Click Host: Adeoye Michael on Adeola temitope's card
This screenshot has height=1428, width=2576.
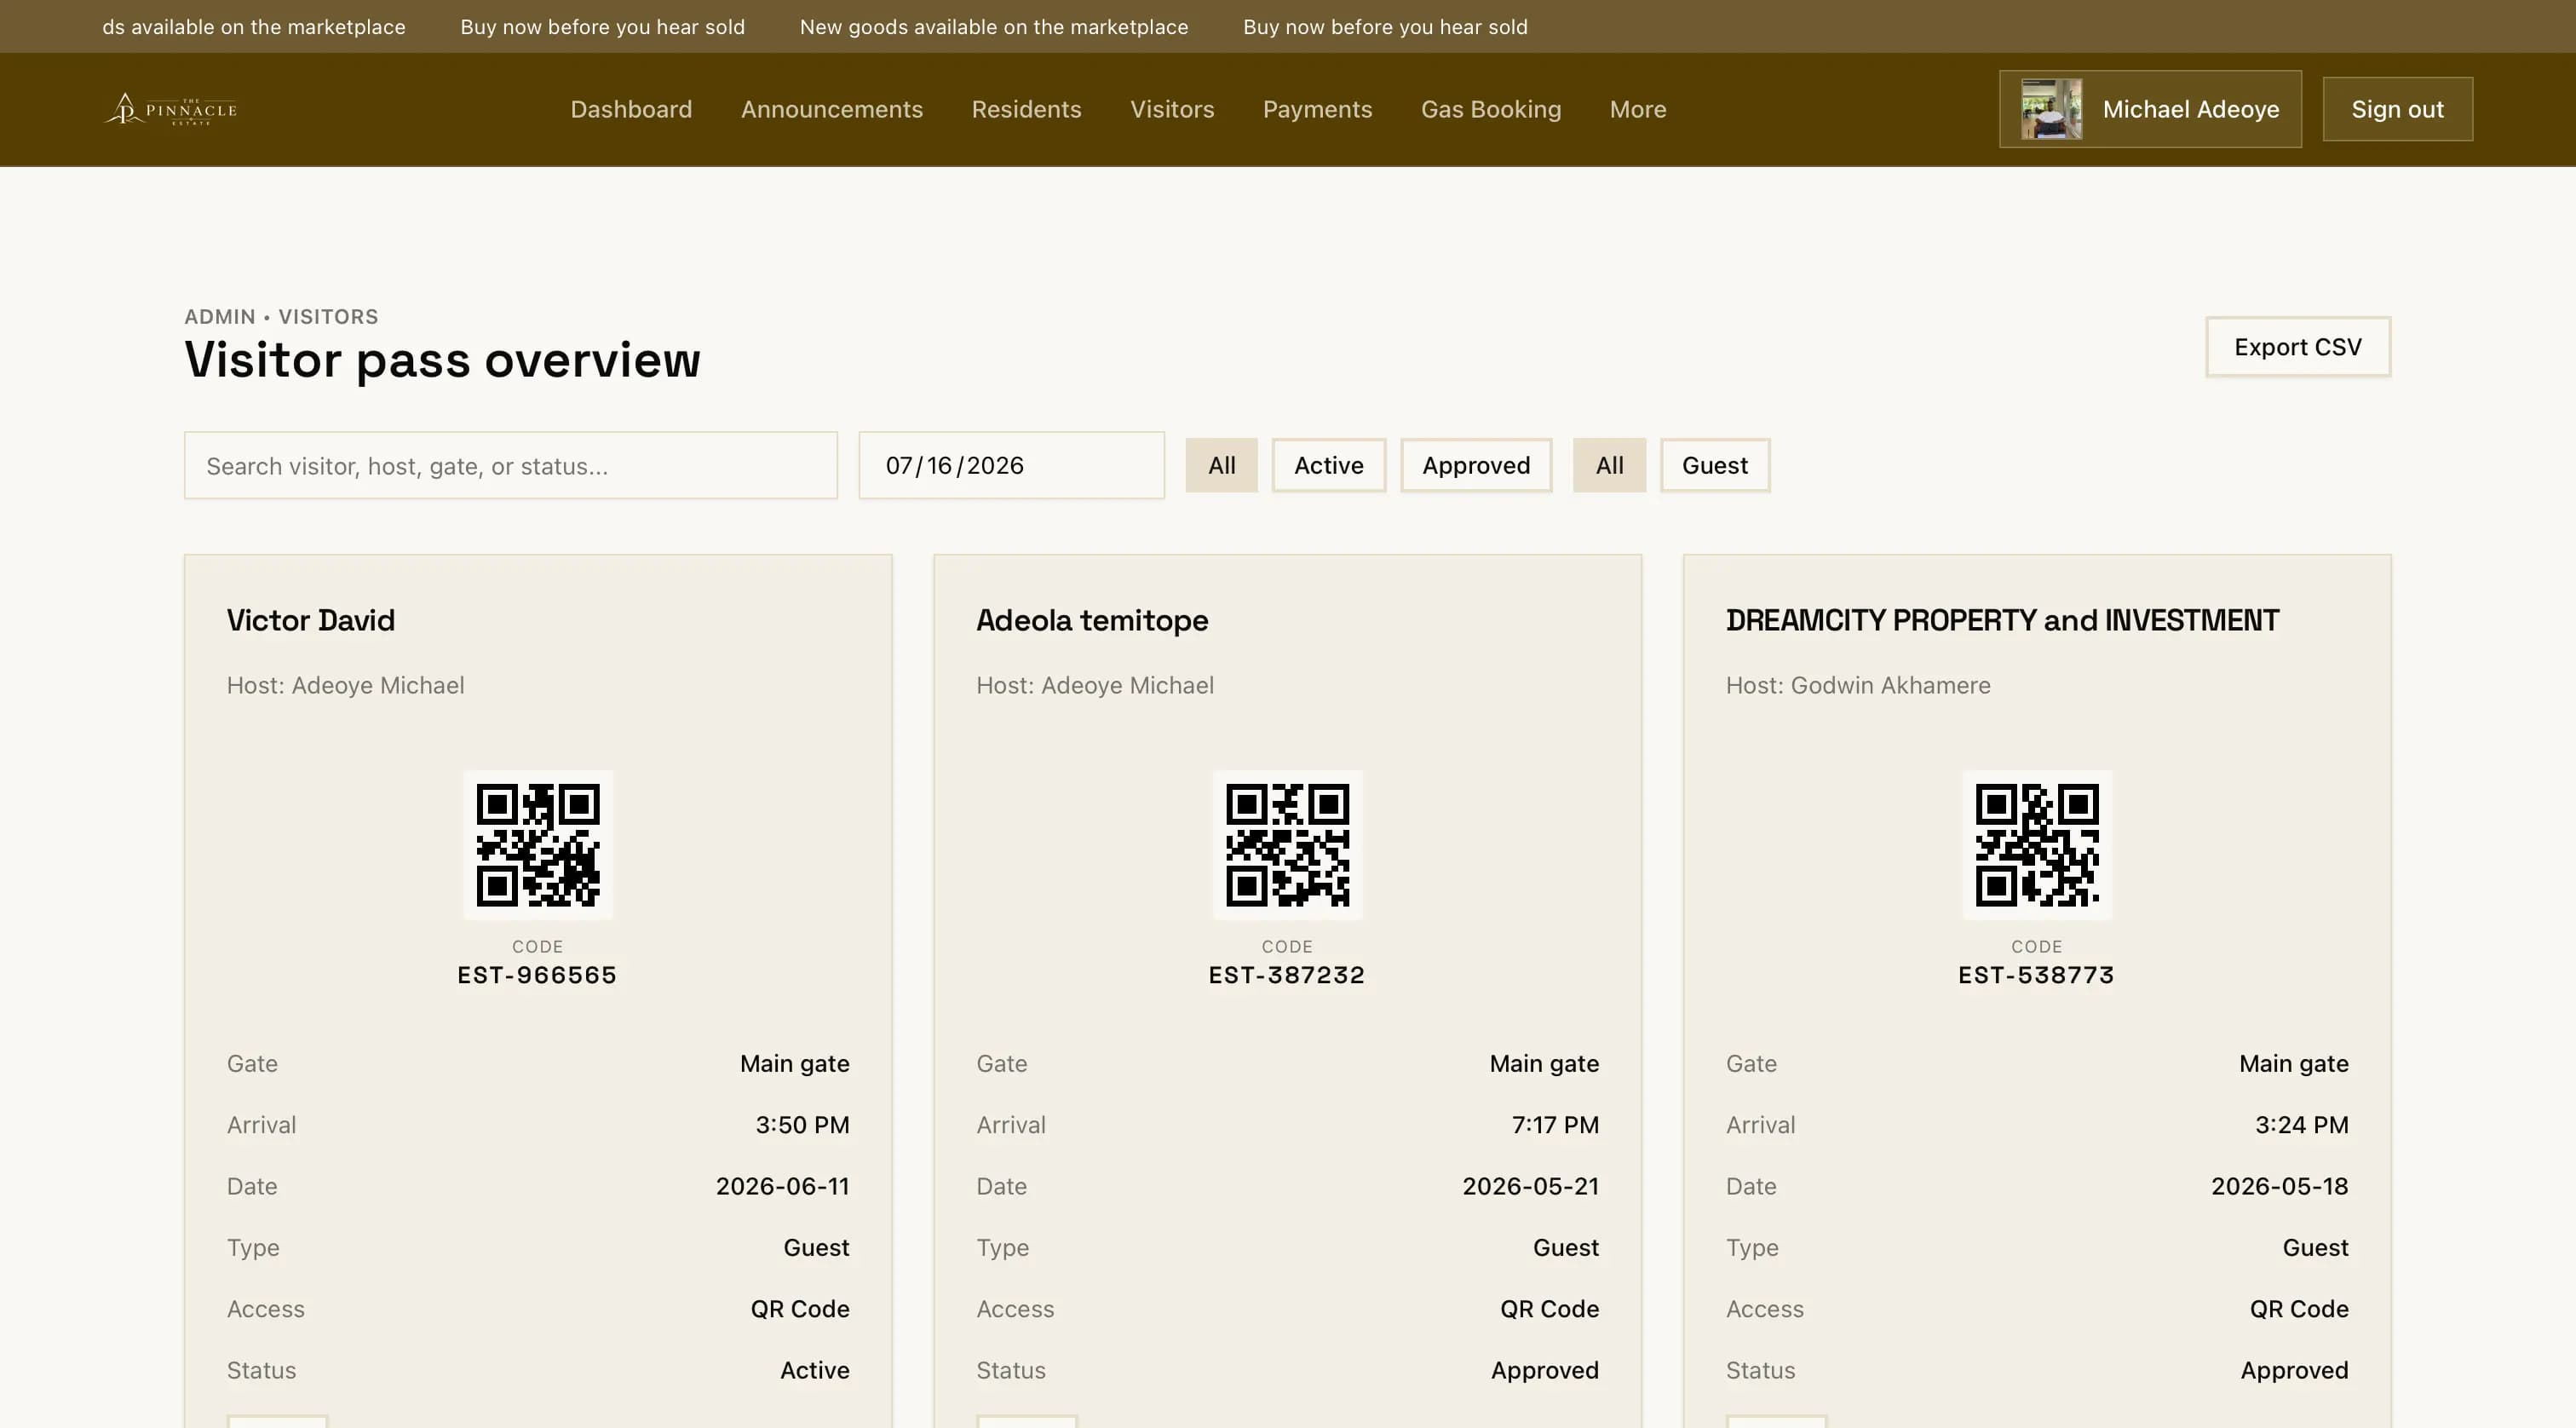coord(1095,685)
